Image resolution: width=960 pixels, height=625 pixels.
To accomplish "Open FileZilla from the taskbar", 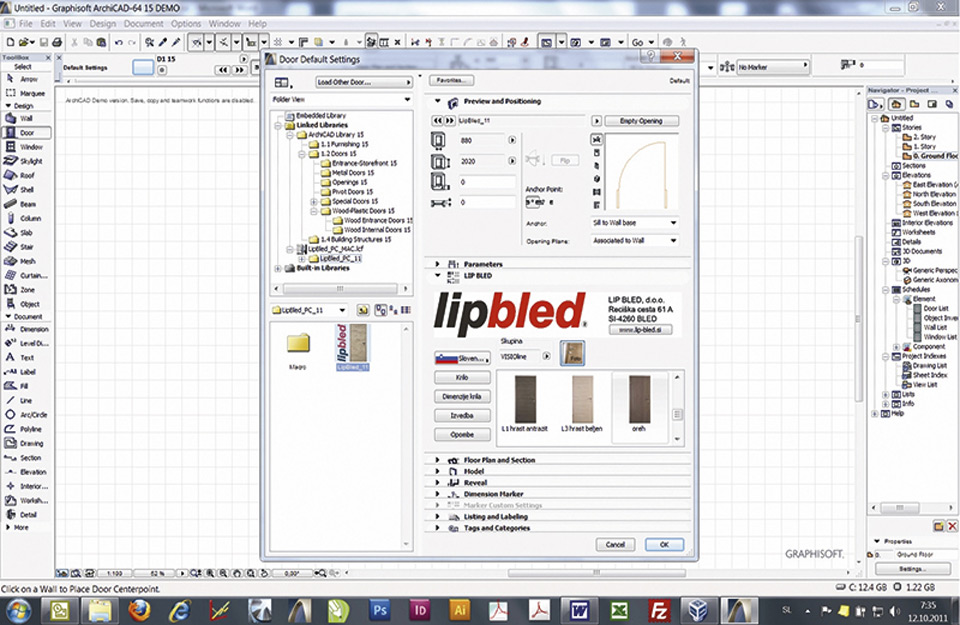I will pos(659,610).
